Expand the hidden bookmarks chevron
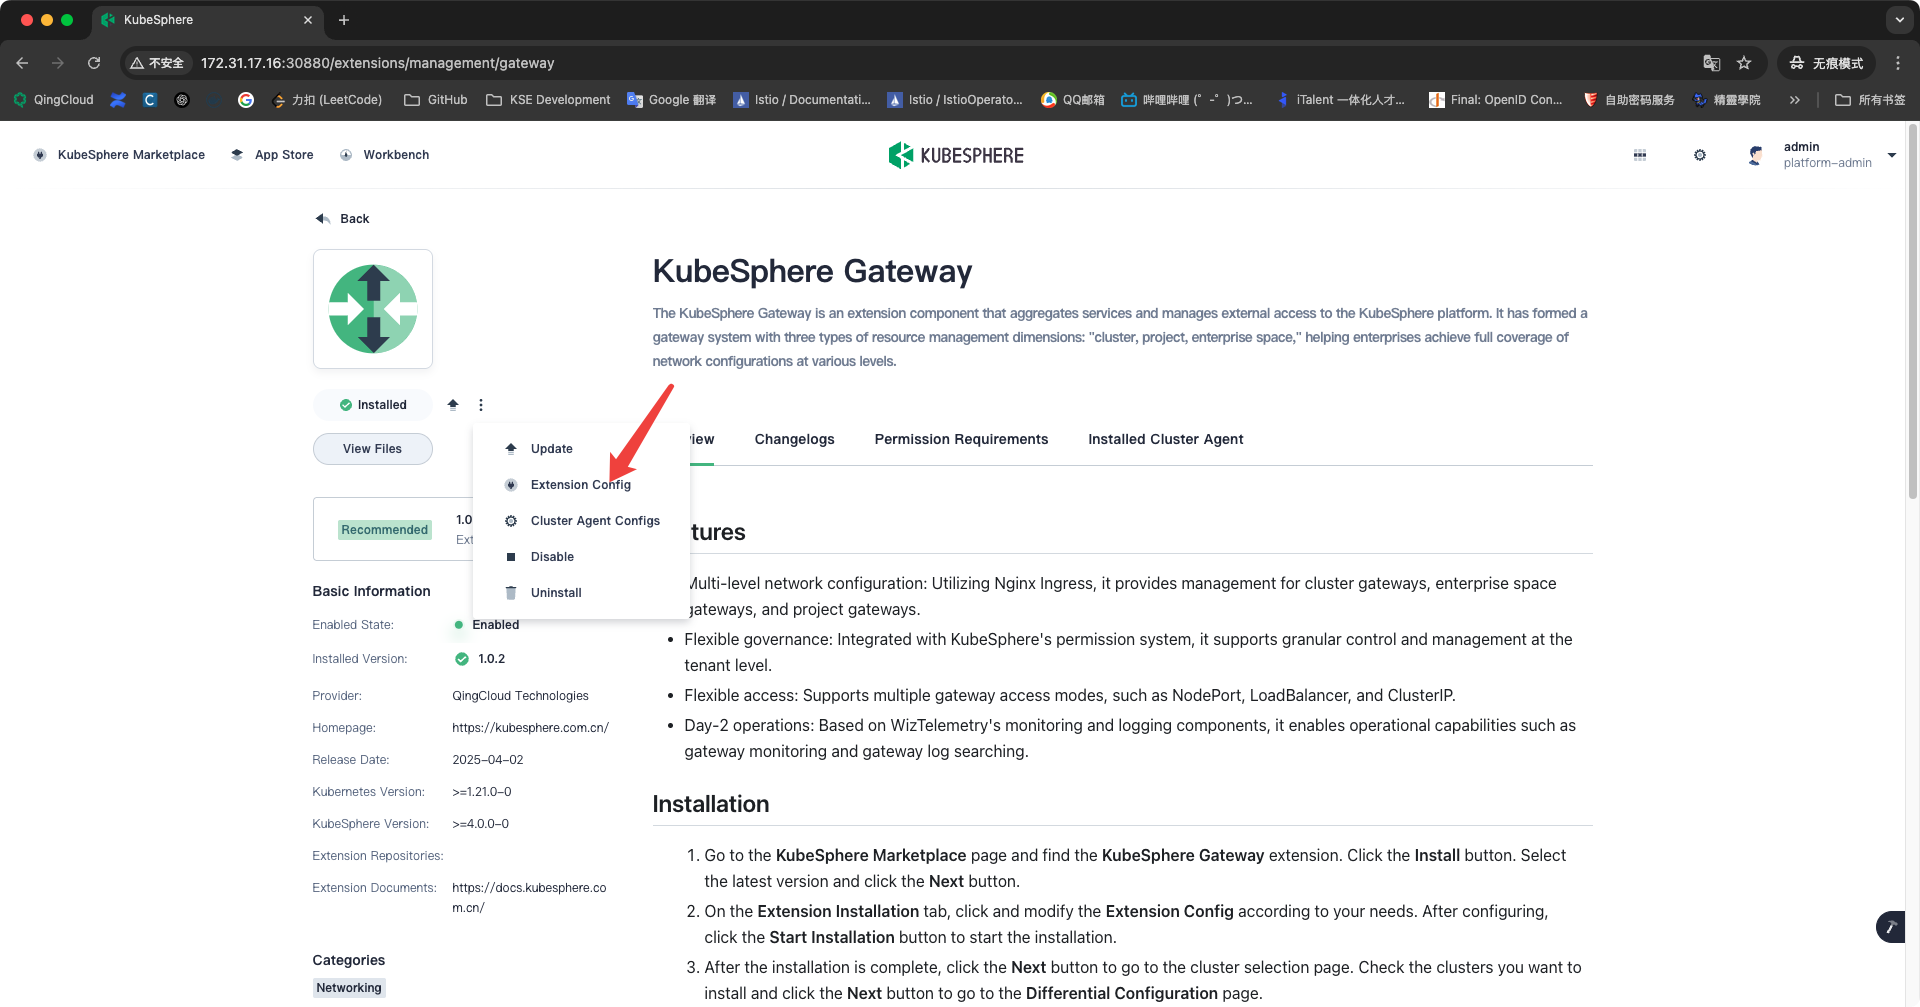 (x=1795, y=100)
